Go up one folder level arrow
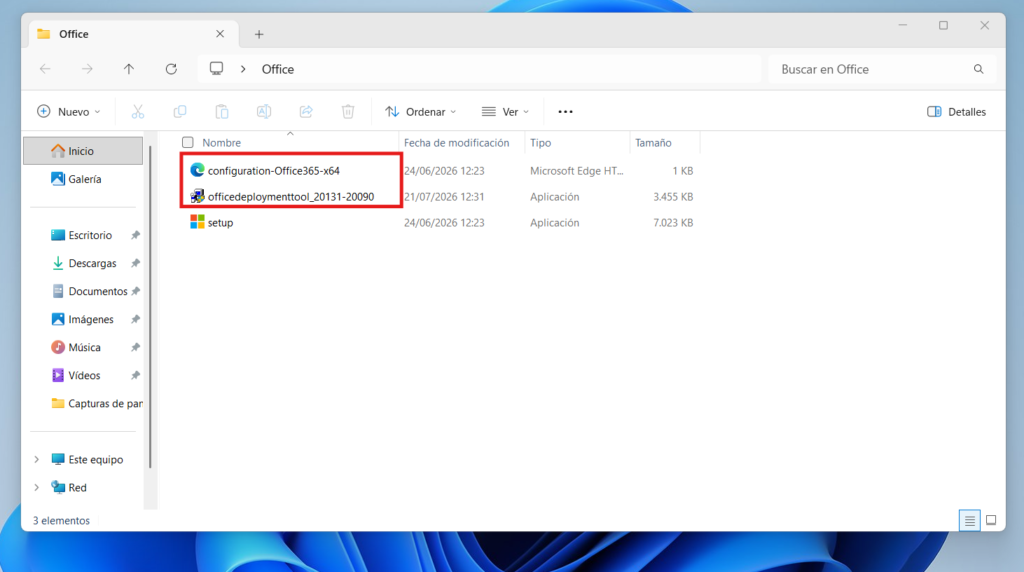1024x572 pixels. pos(129,69)
